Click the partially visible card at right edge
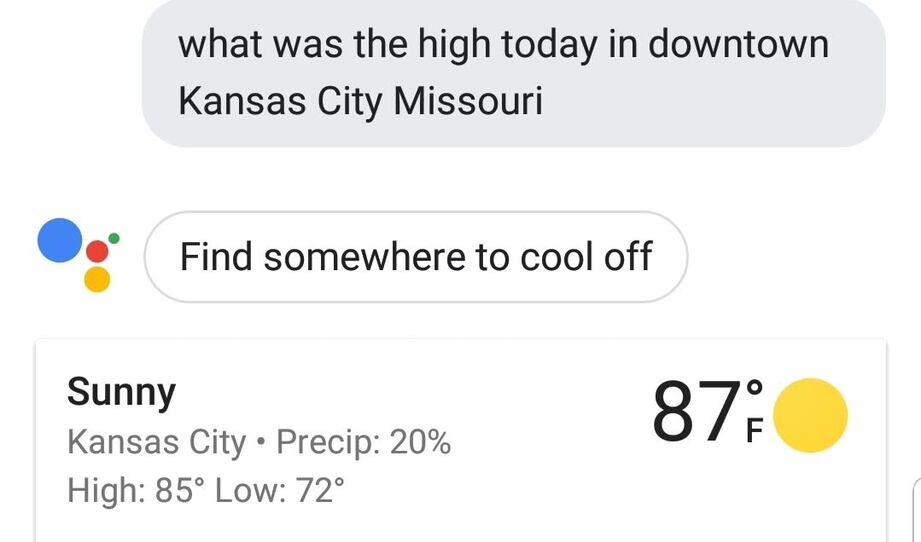 [x=917, y=510]
